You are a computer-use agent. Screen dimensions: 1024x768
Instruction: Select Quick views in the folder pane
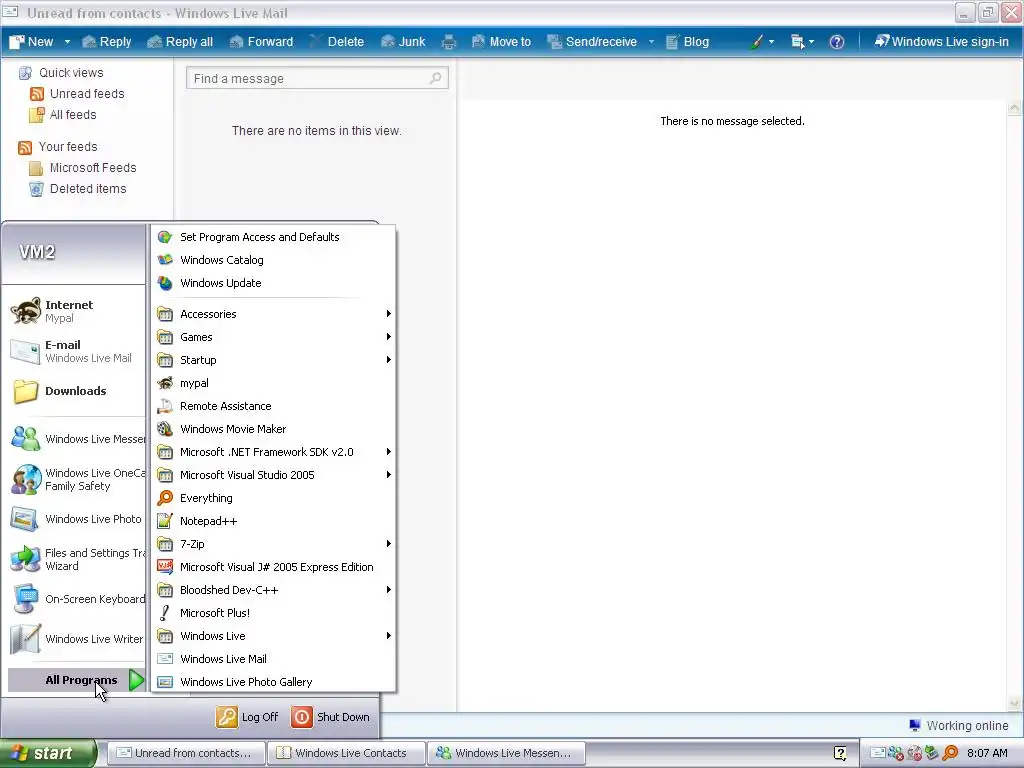coord(71,72)
